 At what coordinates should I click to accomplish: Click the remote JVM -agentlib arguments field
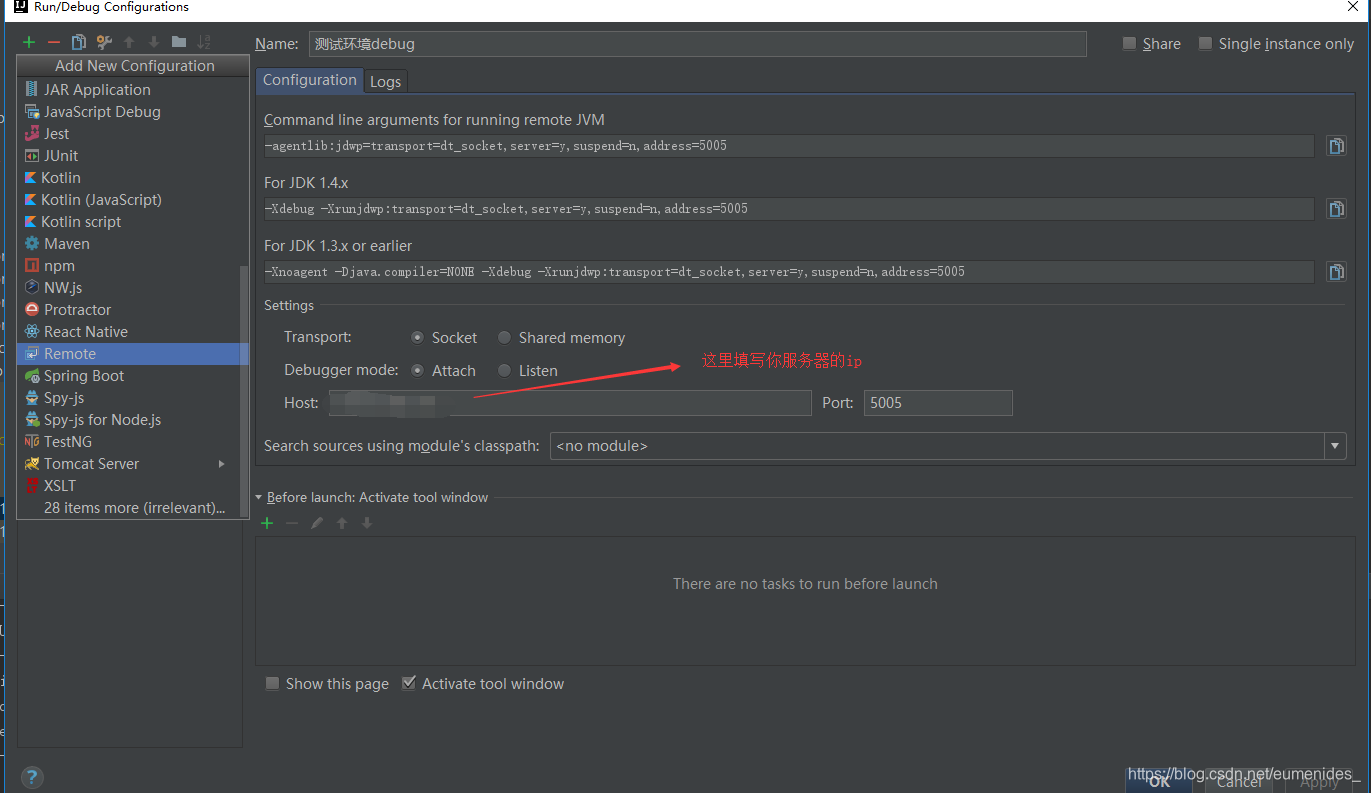tap(788, 146)
